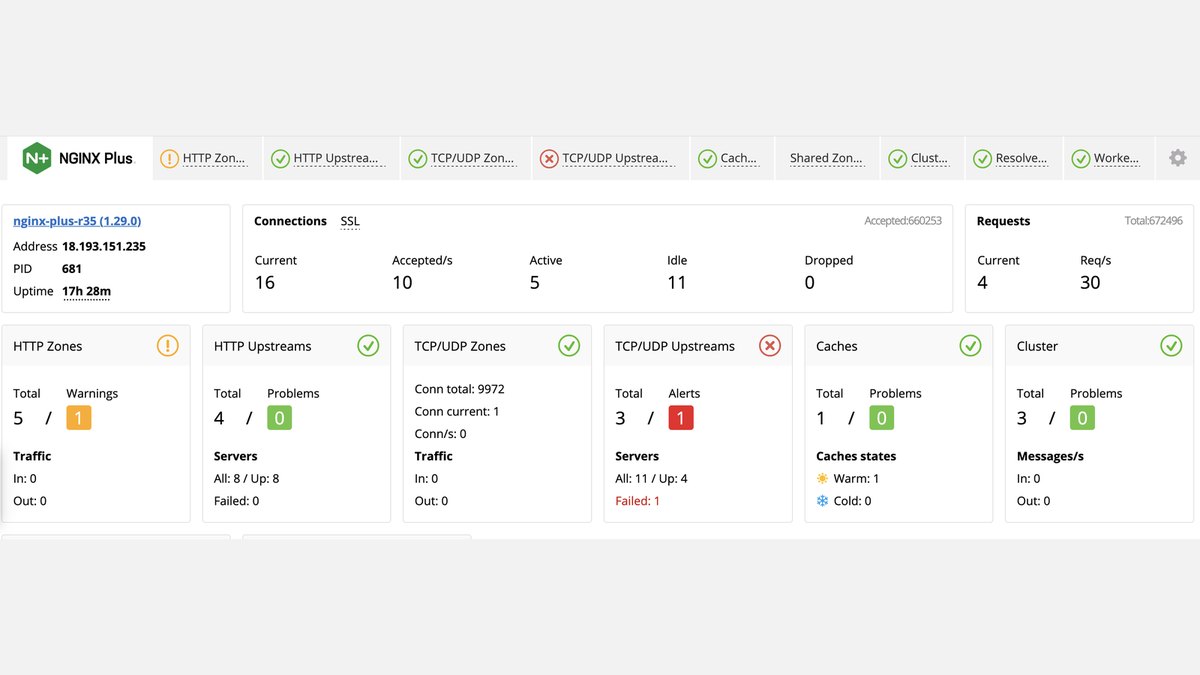Click the Req/s value 30

(x=1090, y=282)
